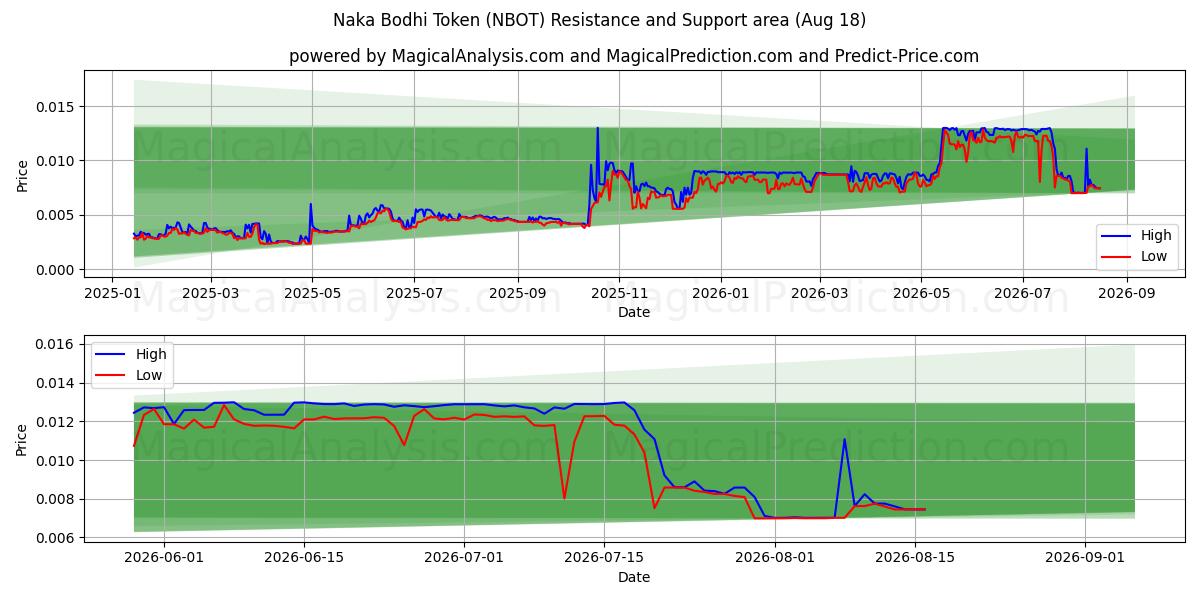Click the bottom chart x-axis label 2026-08-01
Screen dimensions: 1200x600
[x=775, y=557]
